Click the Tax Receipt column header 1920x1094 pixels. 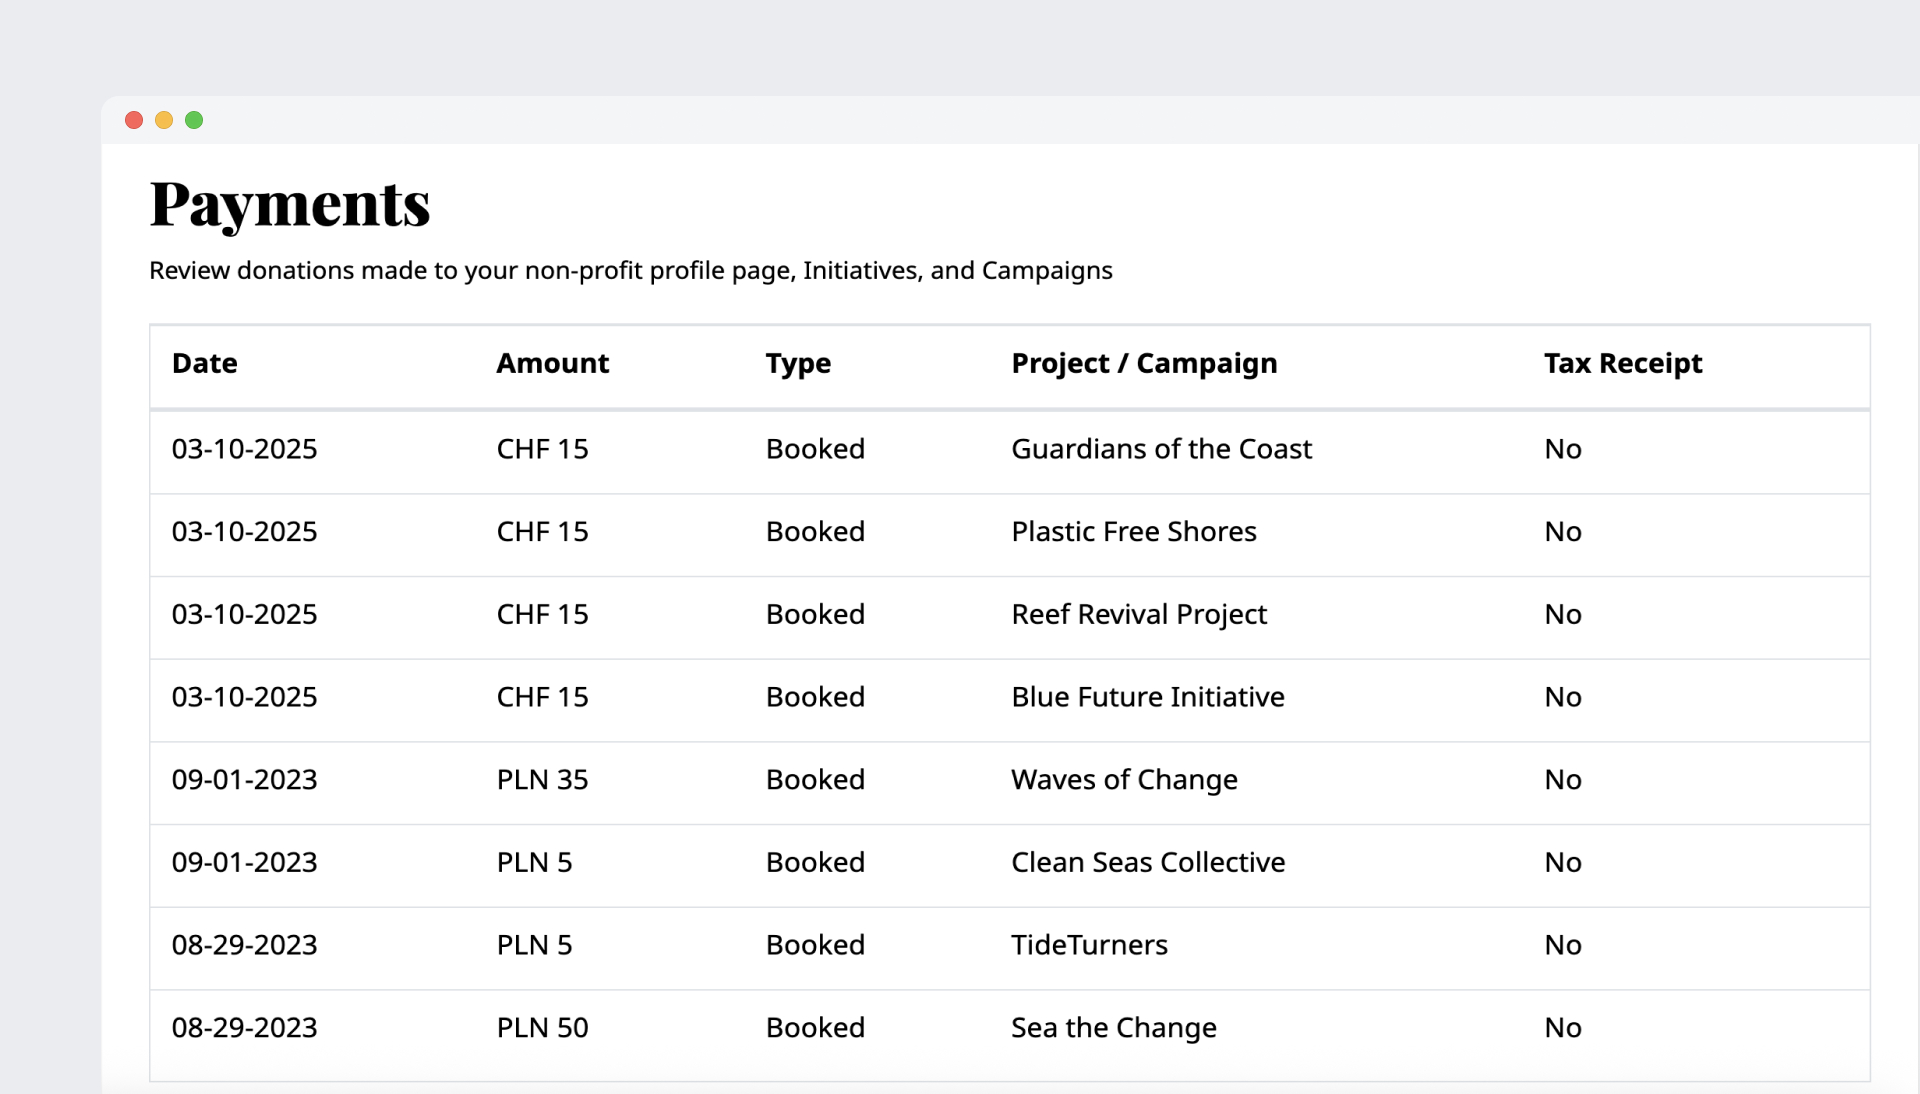pyautogui.click(x=1622, y=363)
